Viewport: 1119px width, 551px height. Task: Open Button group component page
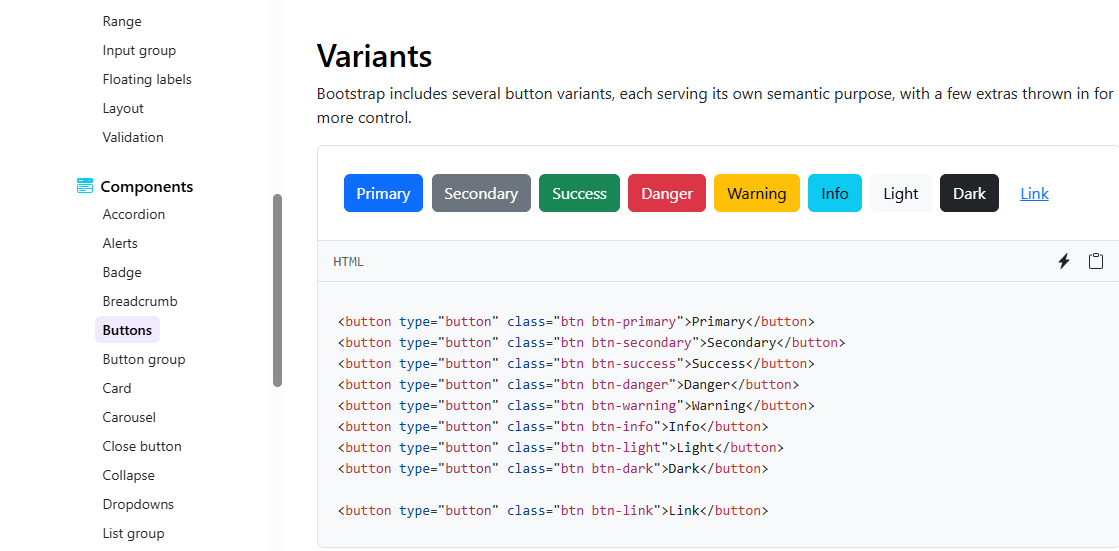[144, 360]
